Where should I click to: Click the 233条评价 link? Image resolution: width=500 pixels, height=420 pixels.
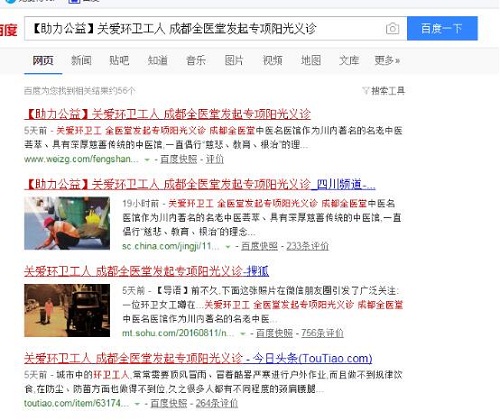coord(307,246)
